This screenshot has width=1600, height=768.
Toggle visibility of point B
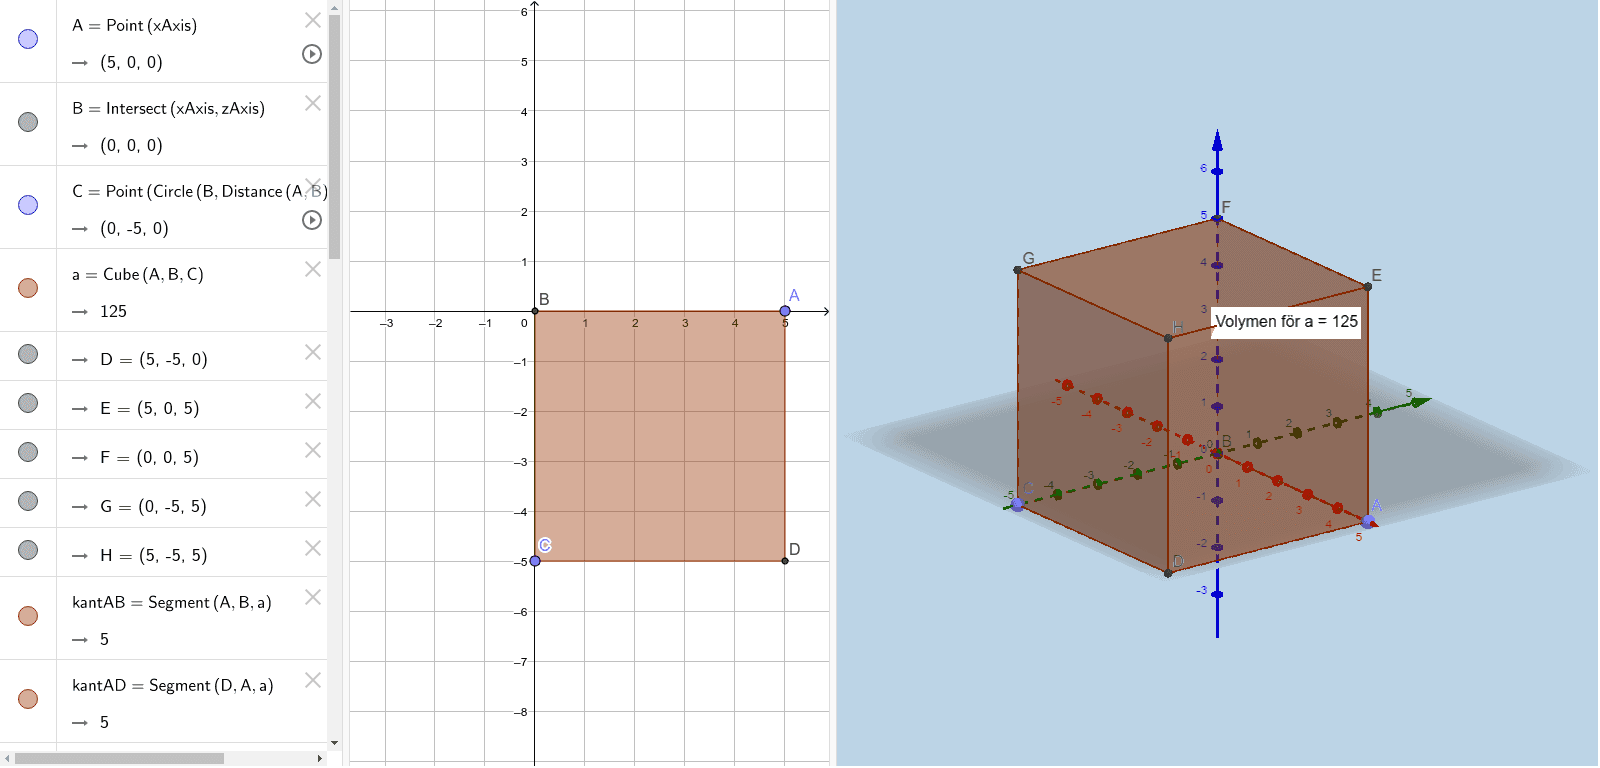[x=28, y=122]
